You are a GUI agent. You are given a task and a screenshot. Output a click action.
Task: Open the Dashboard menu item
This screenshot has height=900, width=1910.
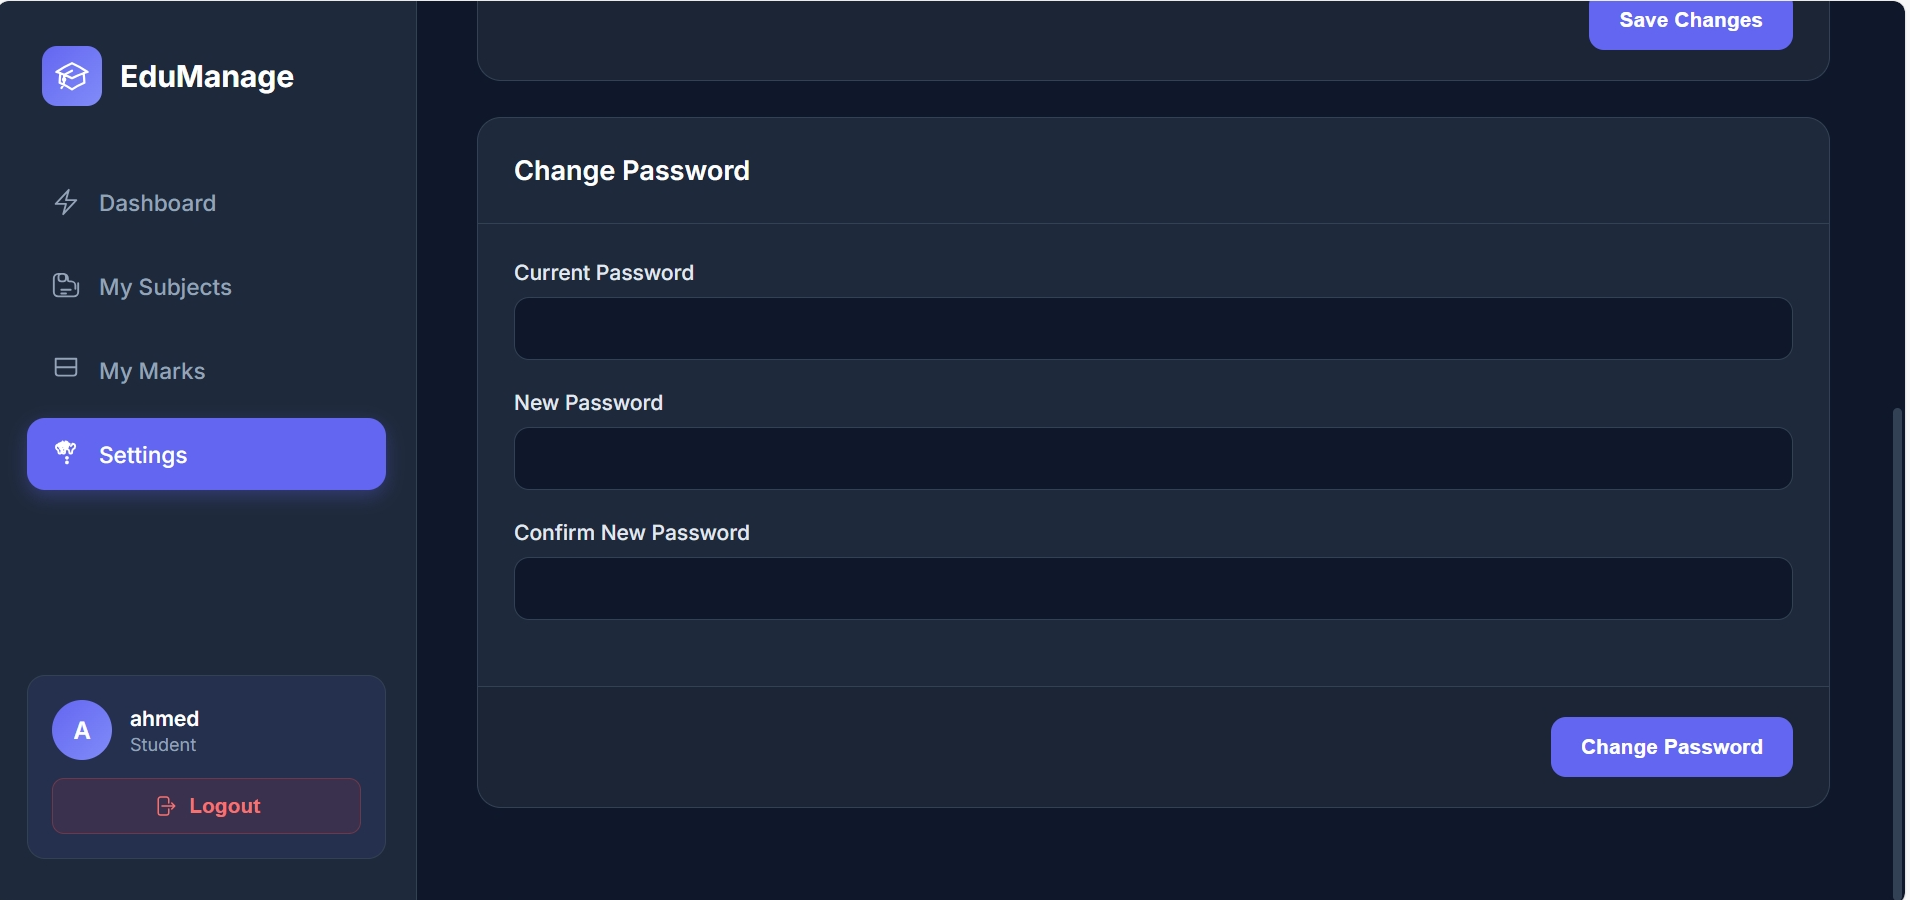[x=157, y=203]
